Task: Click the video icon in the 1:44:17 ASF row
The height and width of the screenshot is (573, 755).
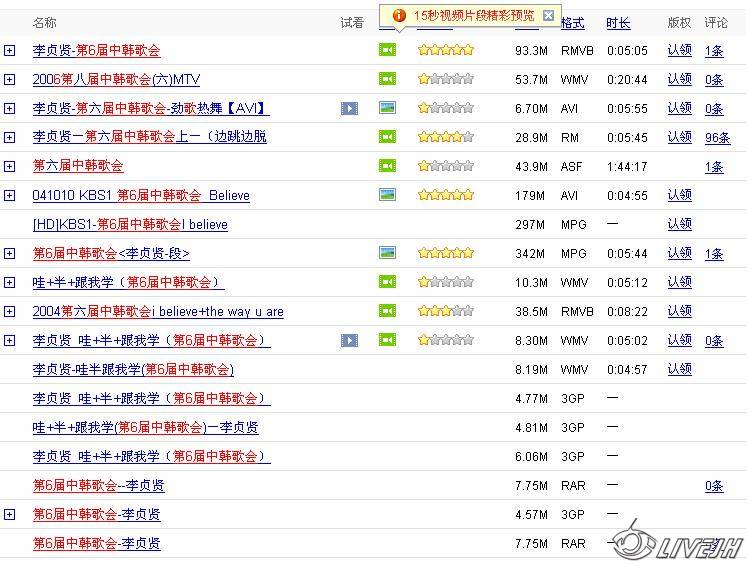Action: tap(387, 166)
